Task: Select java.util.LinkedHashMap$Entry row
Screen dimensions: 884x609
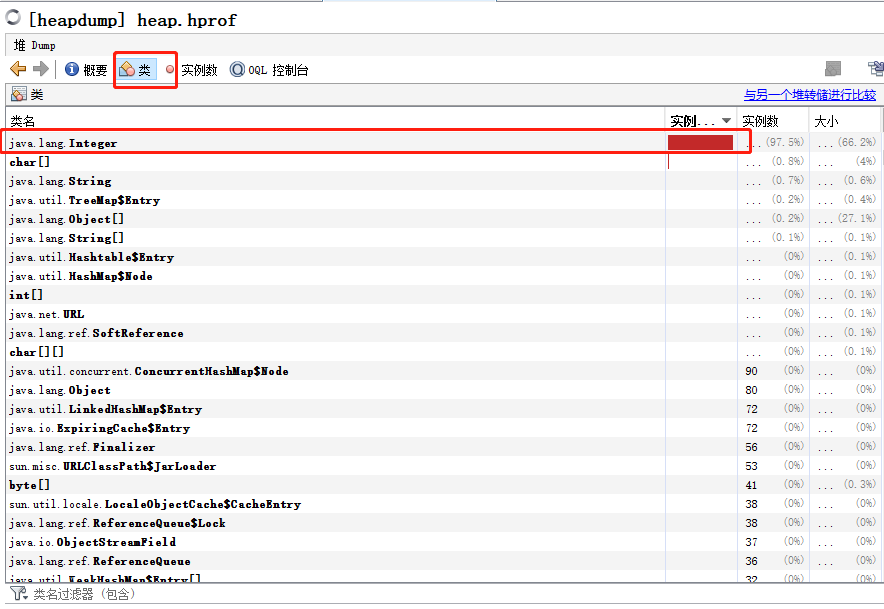Action: [x=443, y=409]
